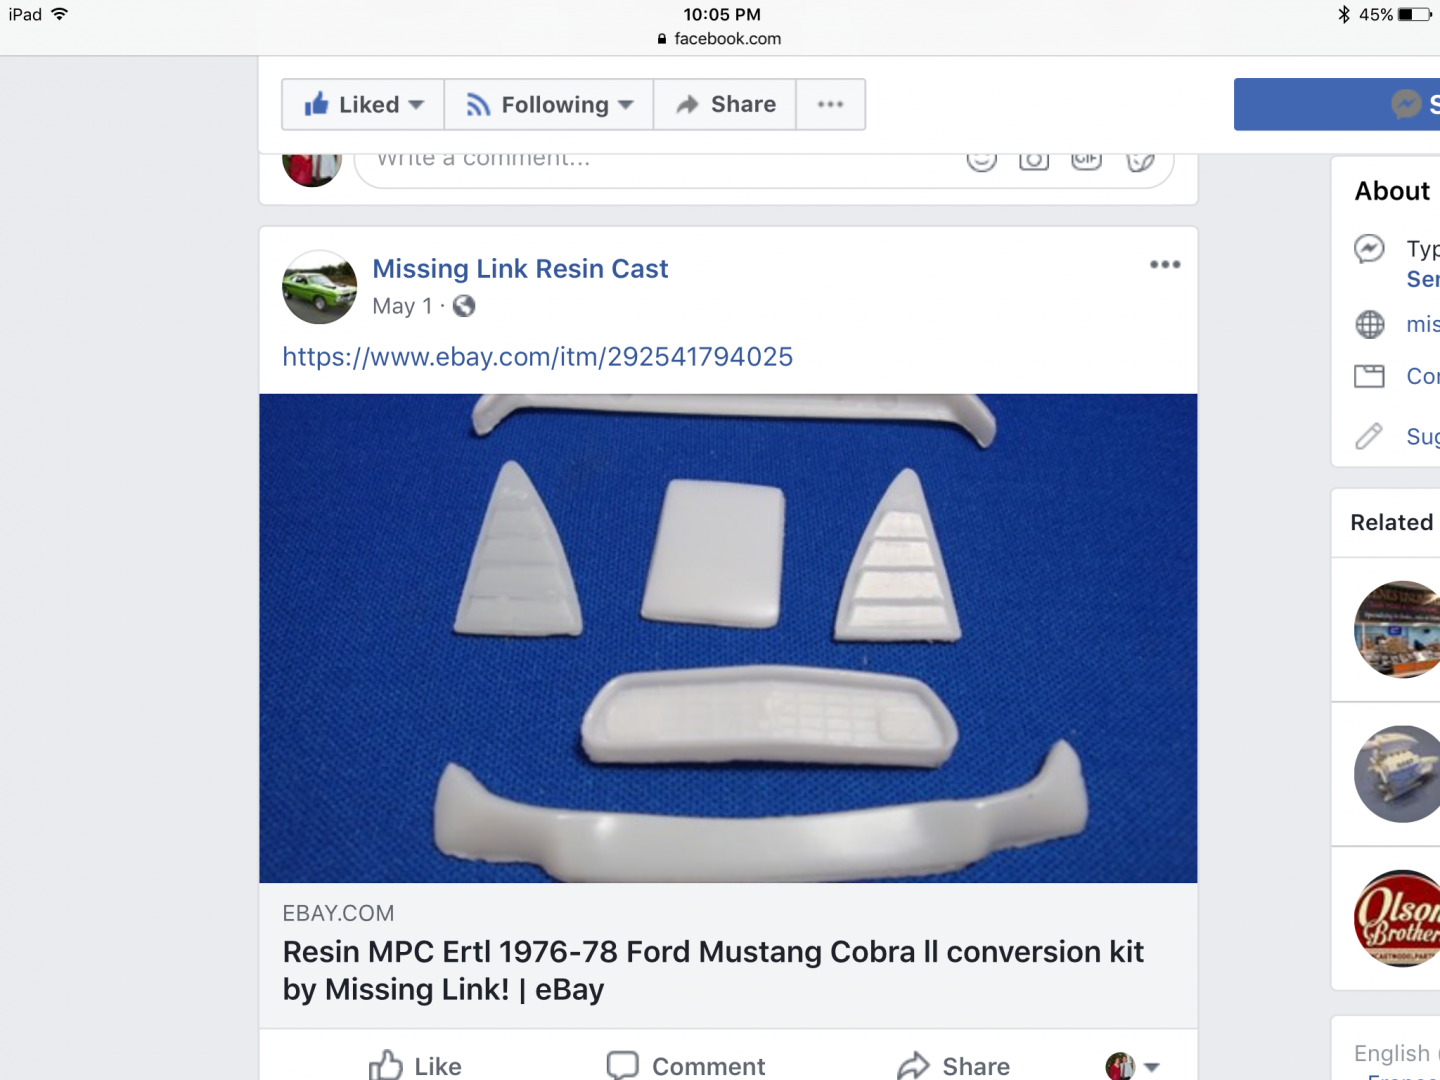Click the resin parts photo thumbnail

728,638
